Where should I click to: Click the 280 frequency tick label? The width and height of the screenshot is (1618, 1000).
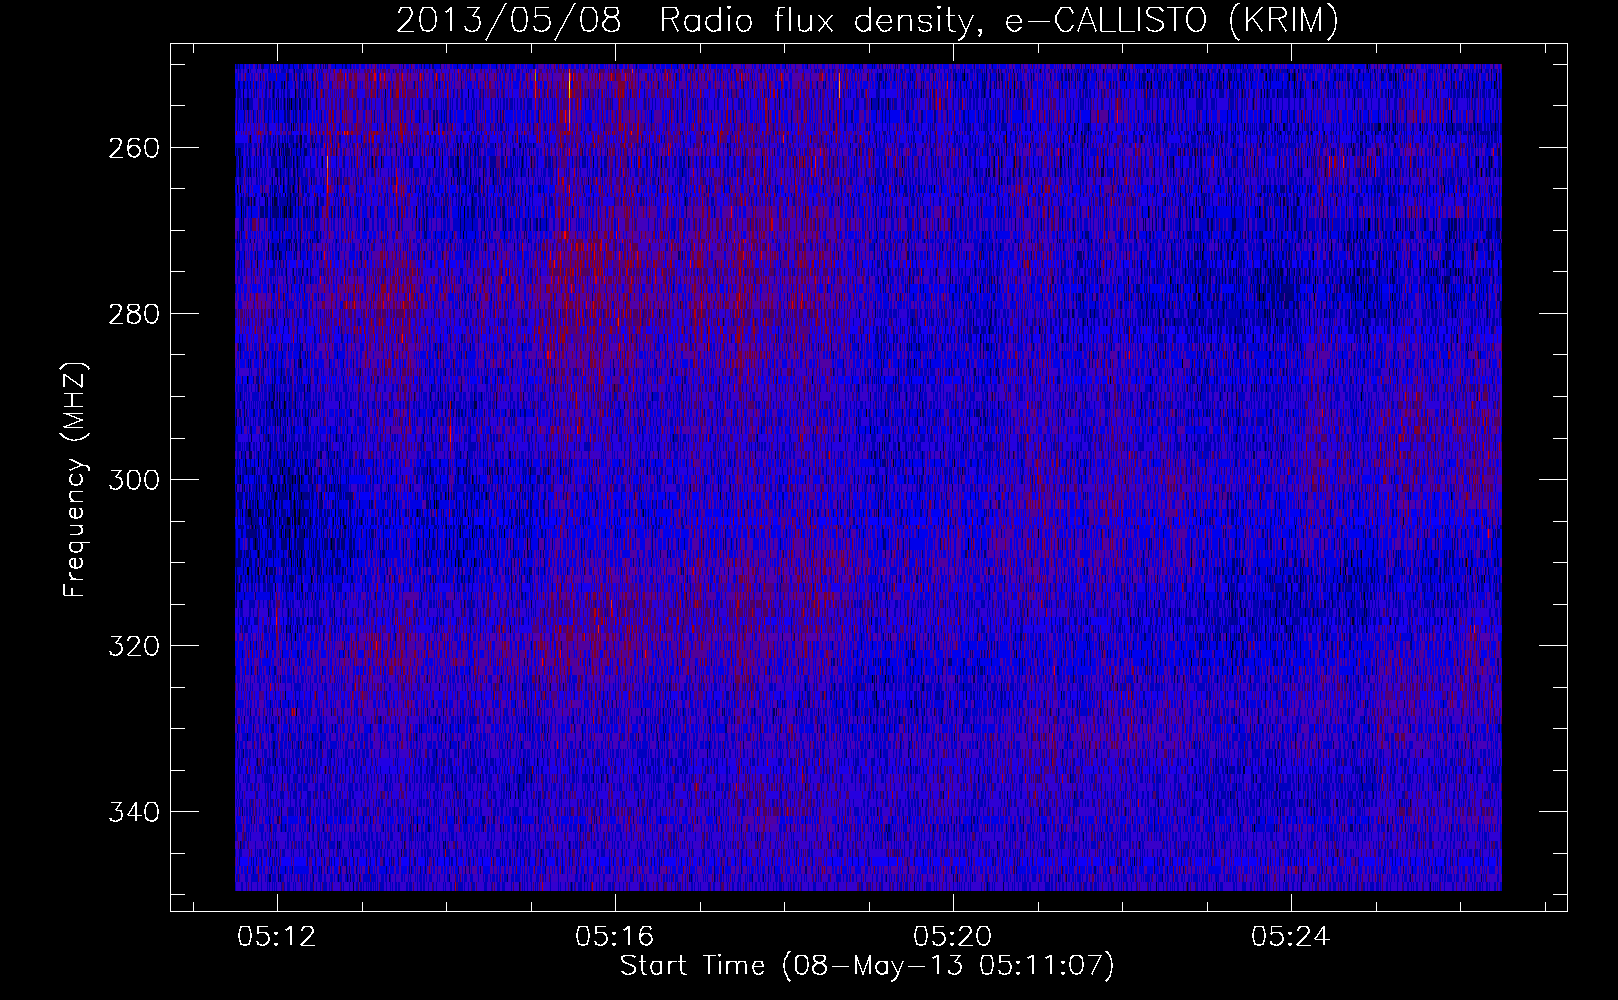[133, 314]
